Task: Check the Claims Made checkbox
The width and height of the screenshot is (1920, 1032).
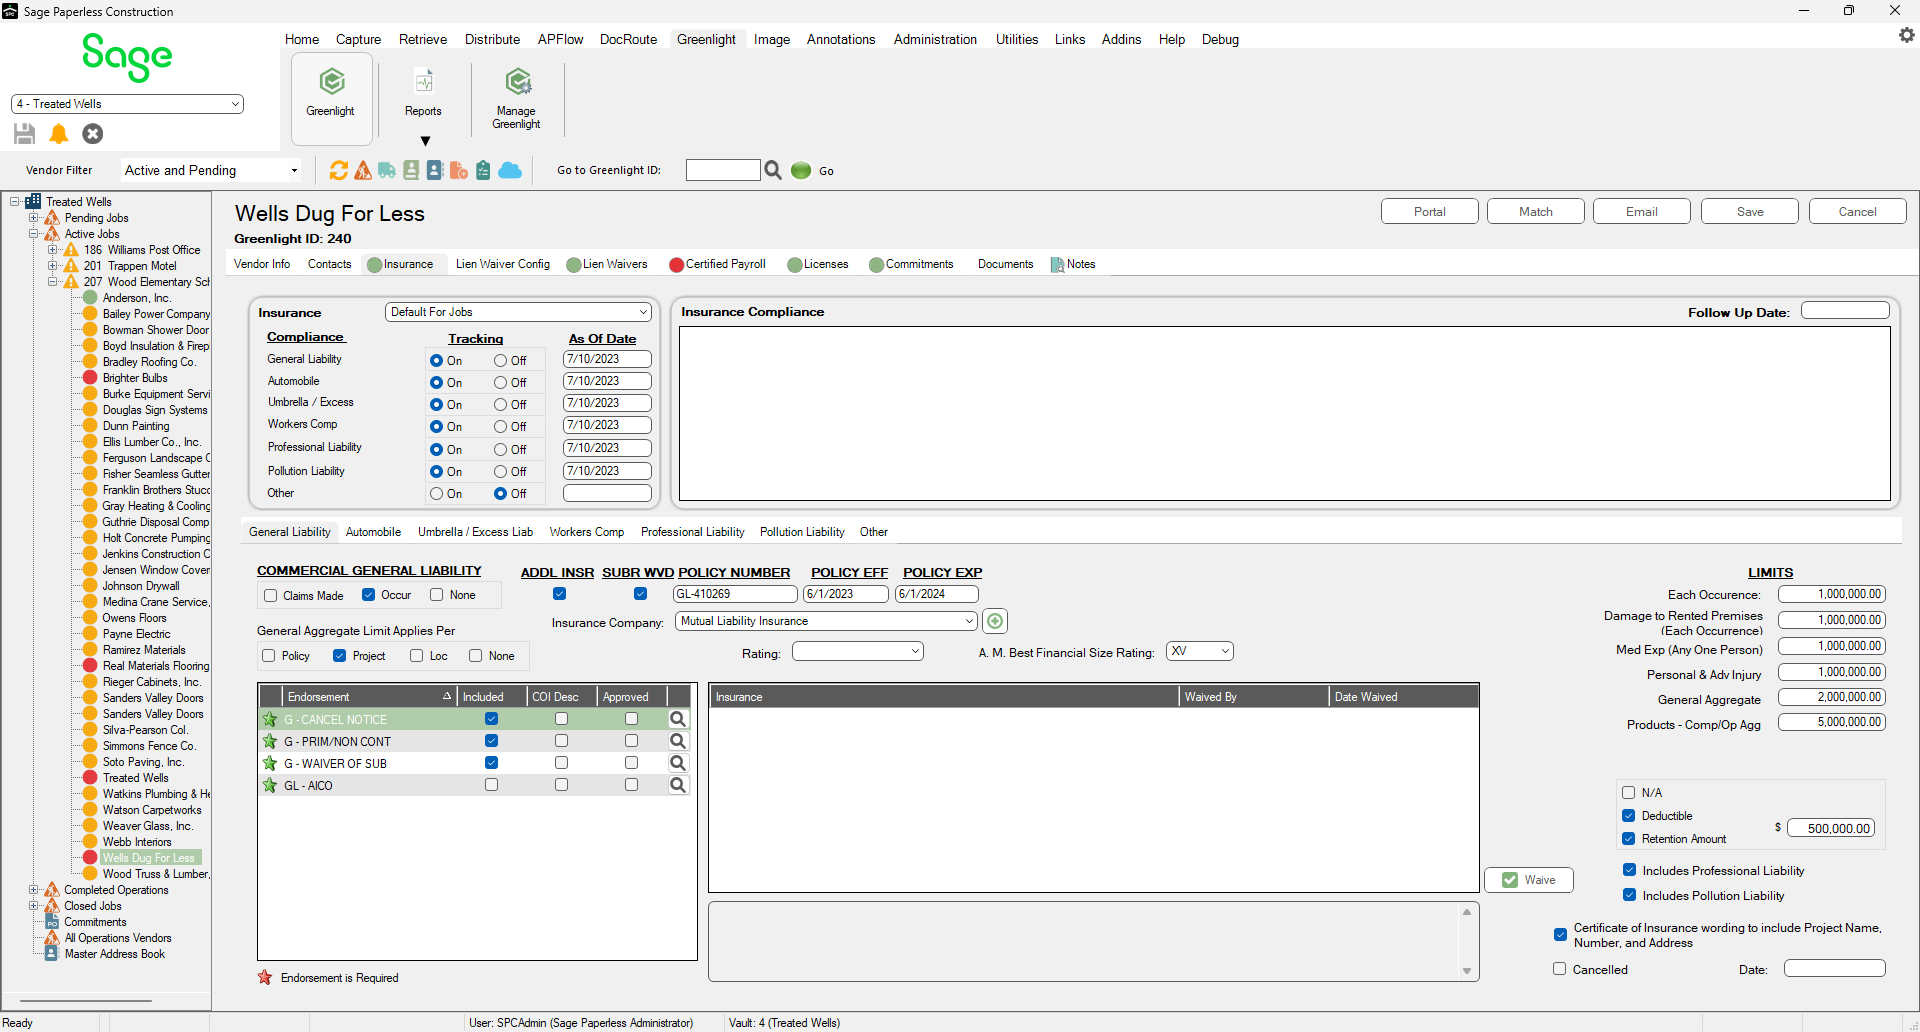Action: (270, 596)
